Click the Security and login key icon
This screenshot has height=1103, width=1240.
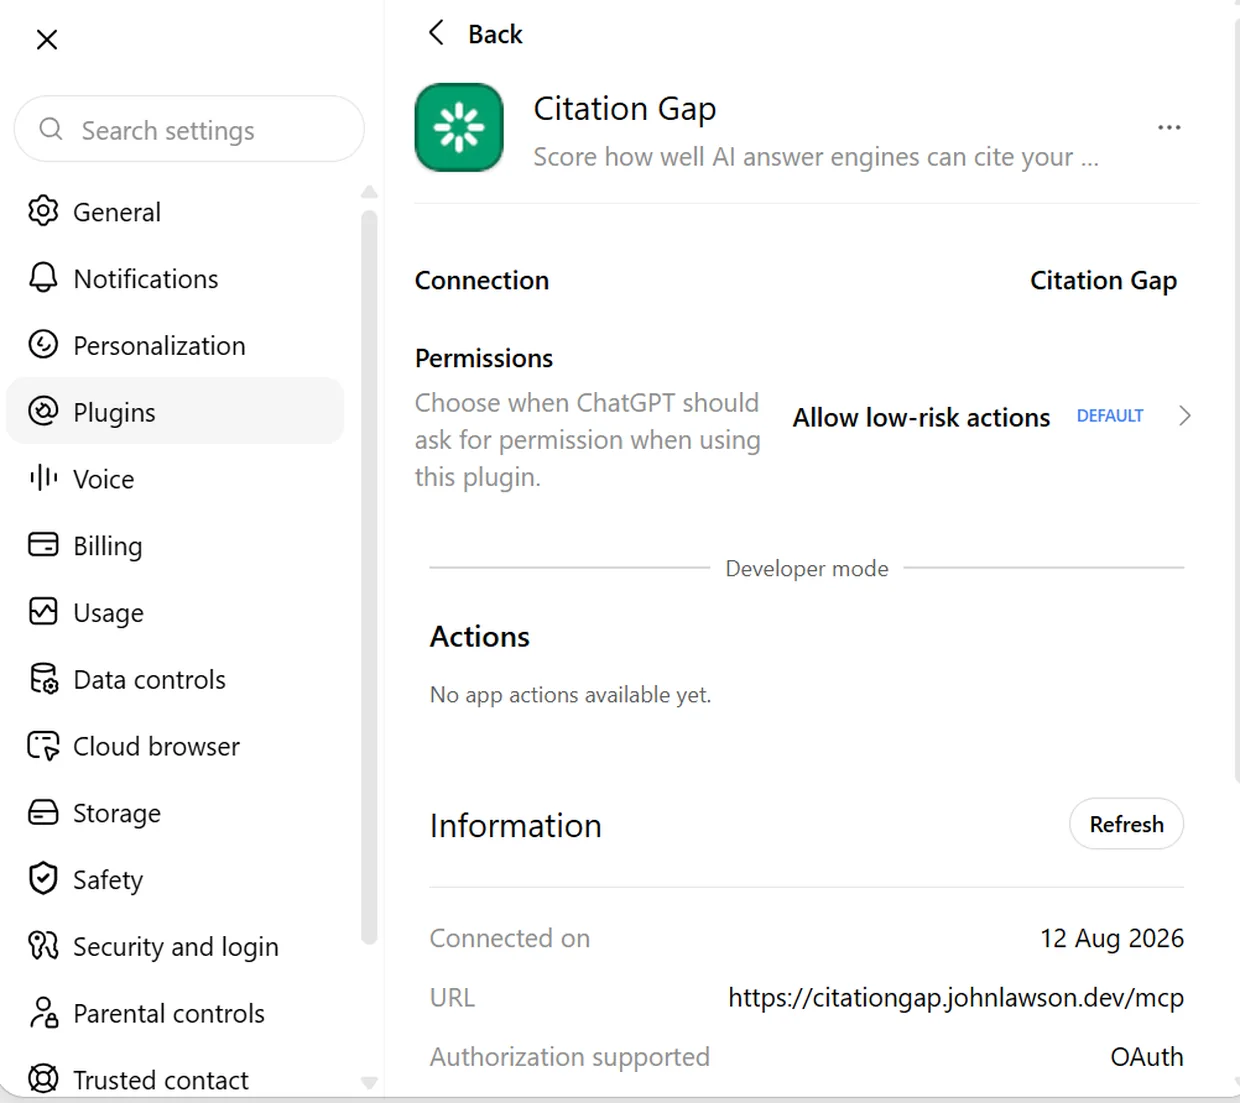(x=43, y=946)
